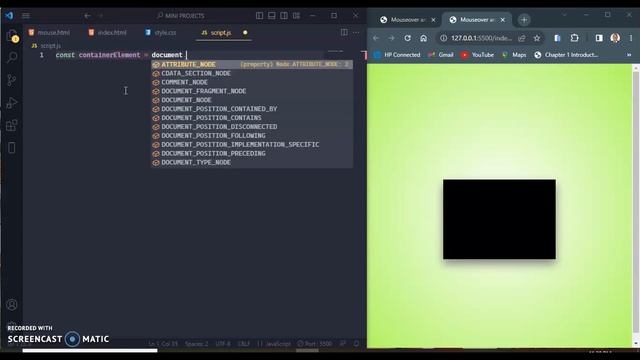The image size is (640, 360).
Task: Switch to the style.css editor tab
Action: pos(161,33)
